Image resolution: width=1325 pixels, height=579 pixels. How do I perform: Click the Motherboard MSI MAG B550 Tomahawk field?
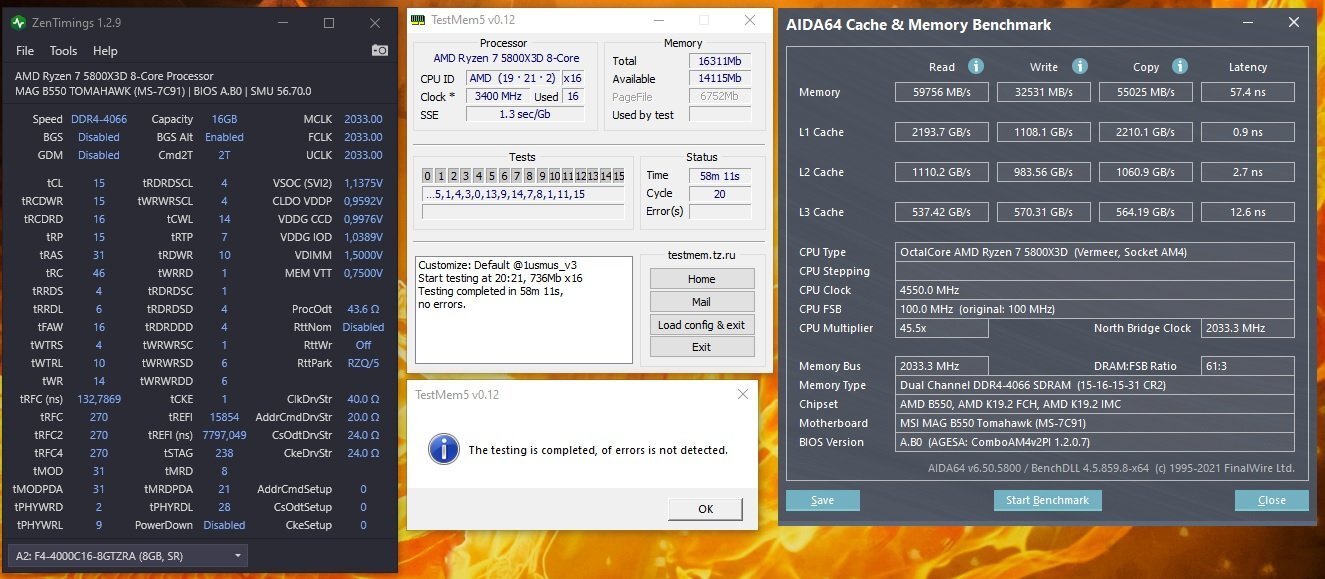[1095, 423]
